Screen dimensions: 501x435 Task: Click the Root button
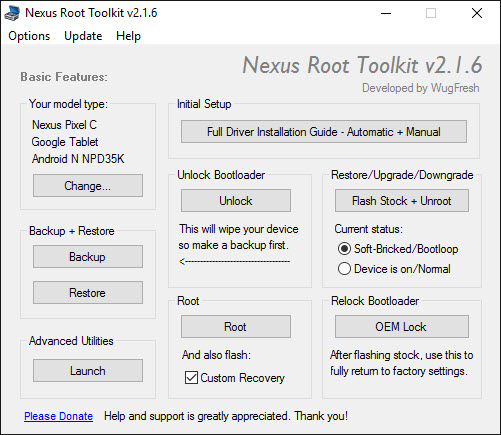coord(236,327)
